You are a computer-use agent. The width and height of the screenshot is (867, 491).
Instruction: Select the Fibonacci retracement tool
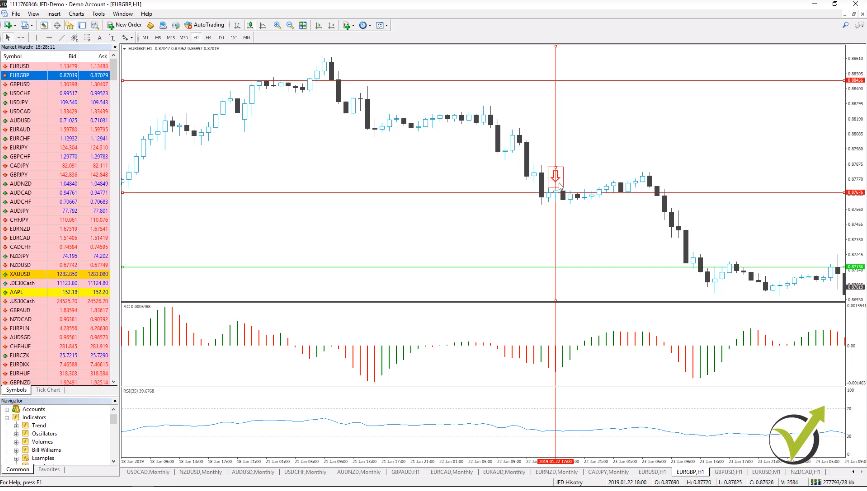point(87,38)
